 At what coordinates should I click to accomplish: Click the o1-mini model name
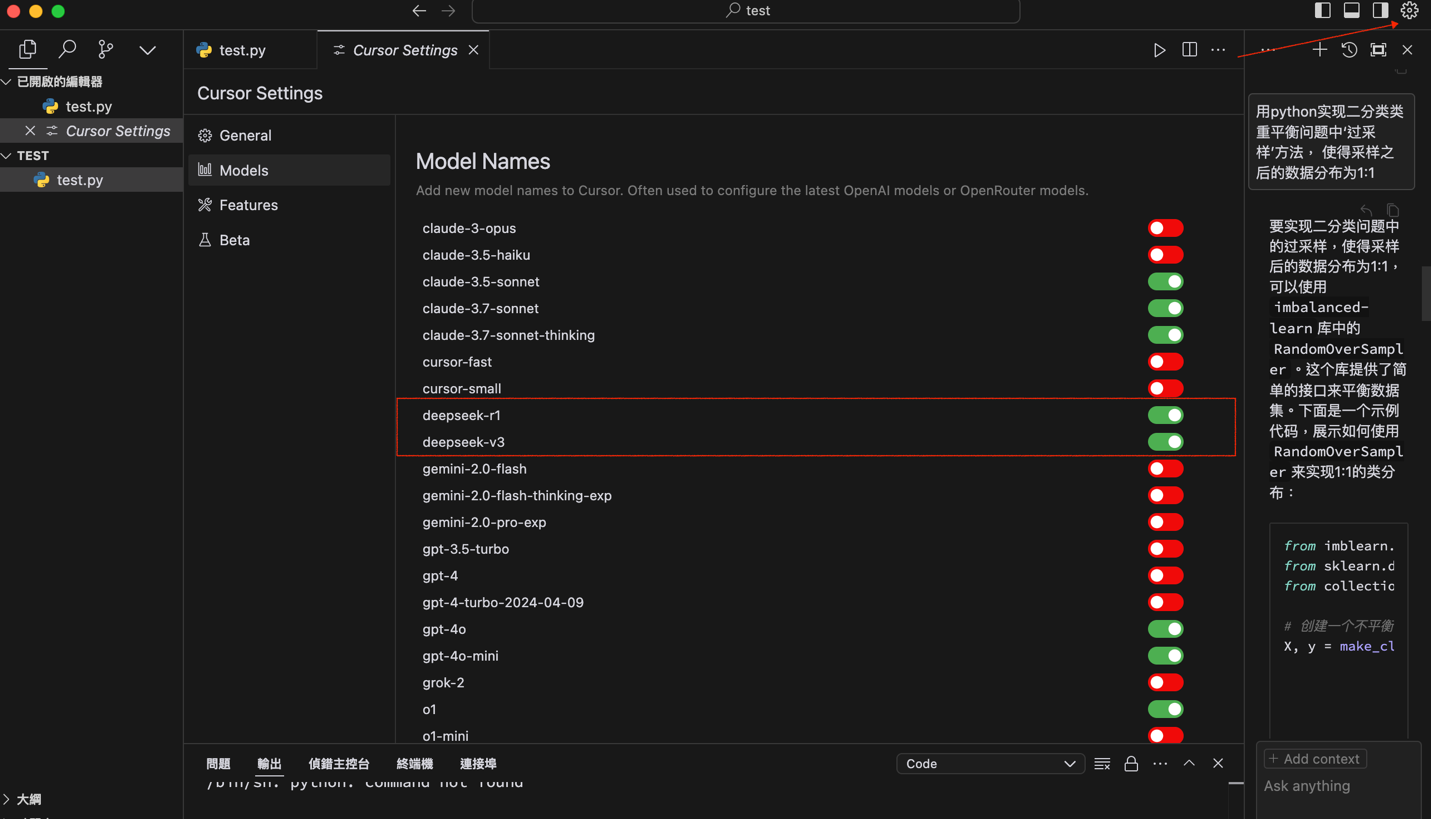tap(445, 736)
